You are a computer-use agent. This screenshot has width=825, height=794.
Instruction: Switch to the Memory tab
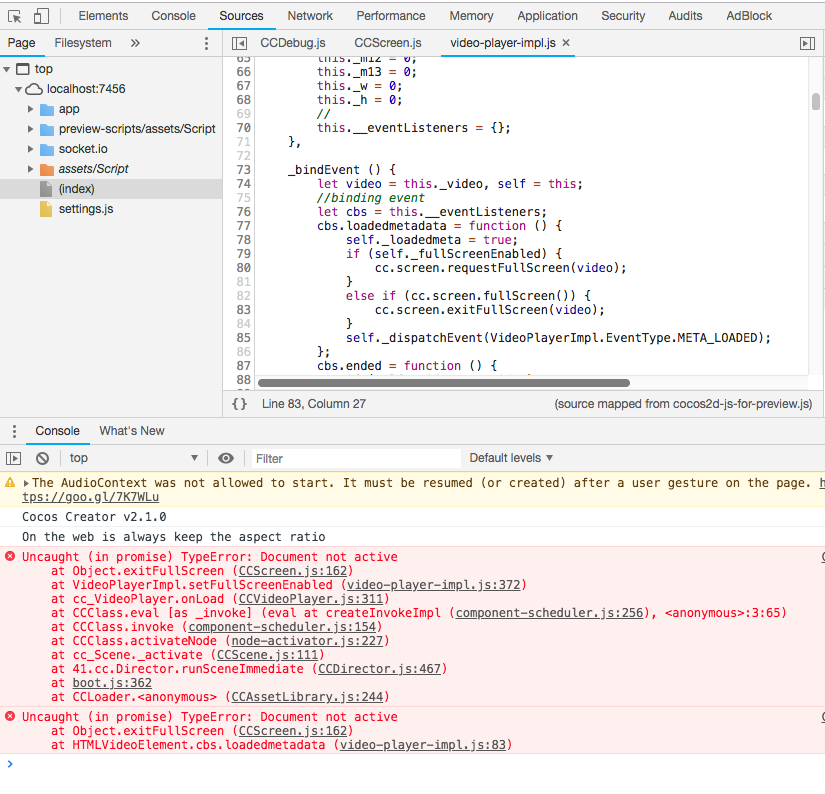click(x=471, y=16)
